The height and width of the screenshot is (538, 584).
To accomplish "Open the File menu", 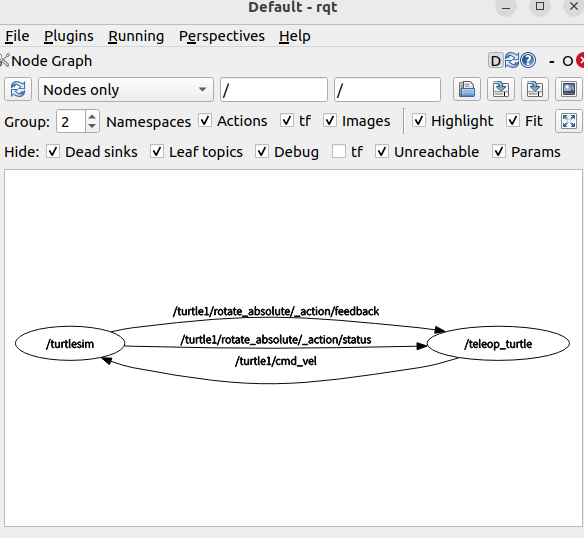I will [17, 36].
